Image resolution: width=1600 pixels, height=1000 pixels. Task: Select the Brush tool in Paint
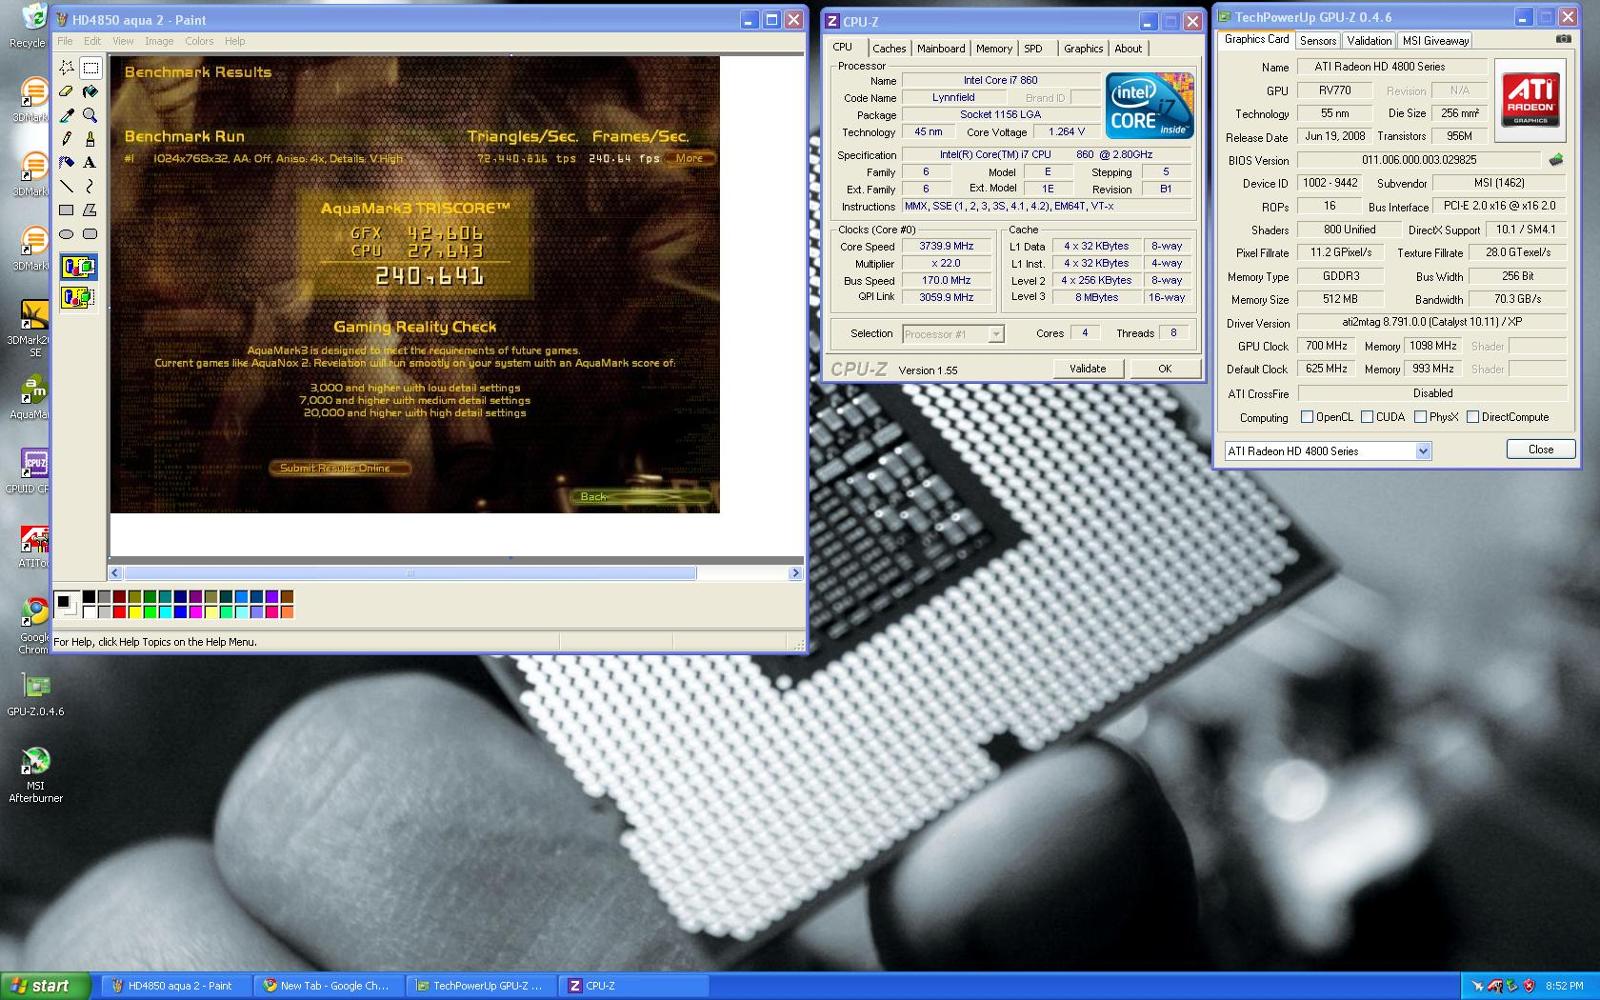click(x=90, y=139)
